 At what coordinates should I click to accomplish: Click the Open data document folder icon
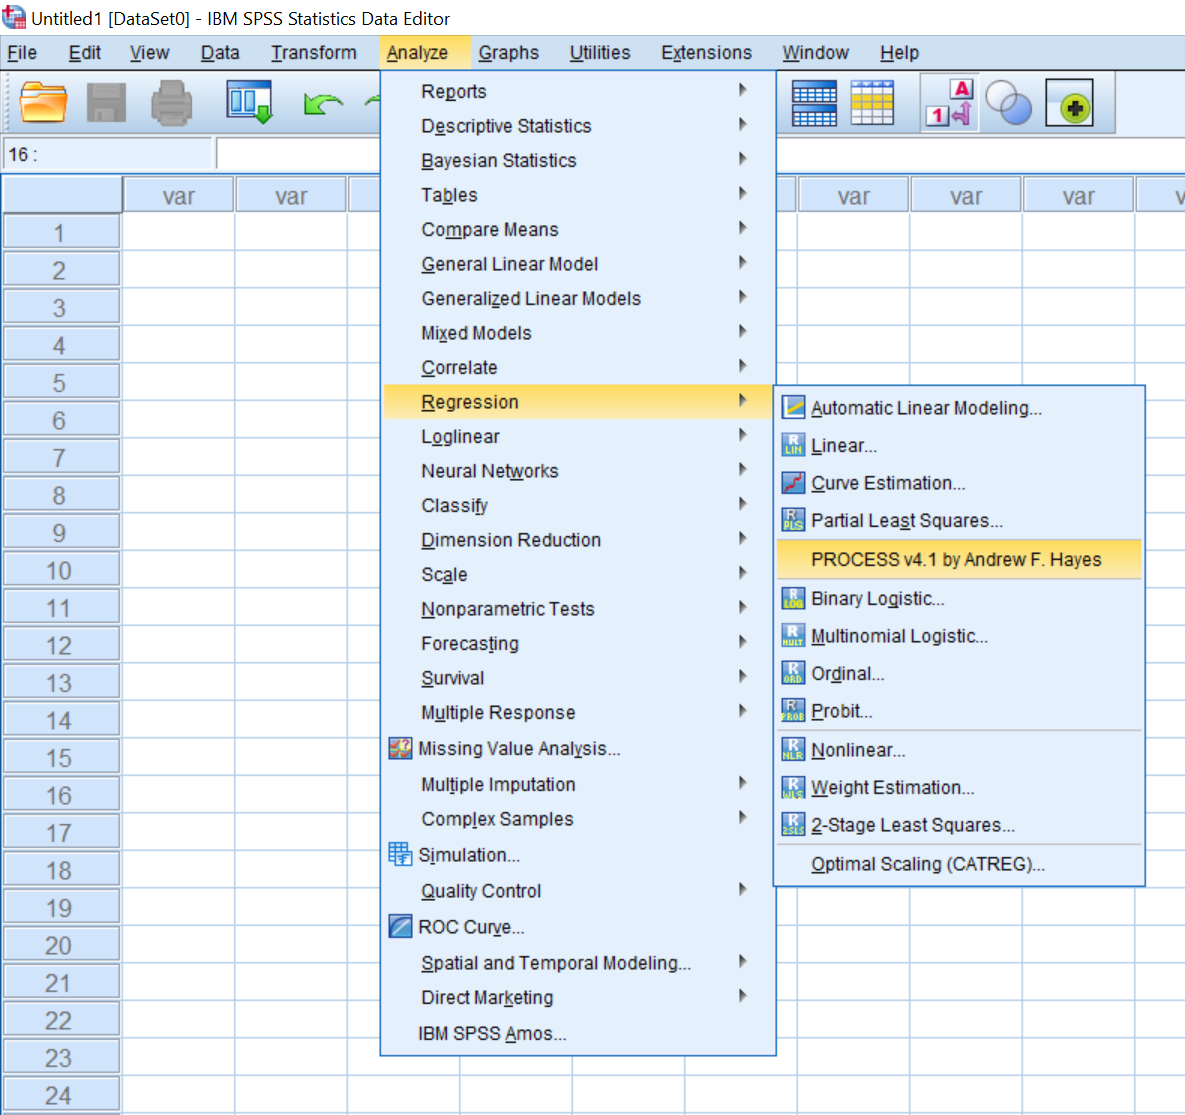[x=43, y=103]
